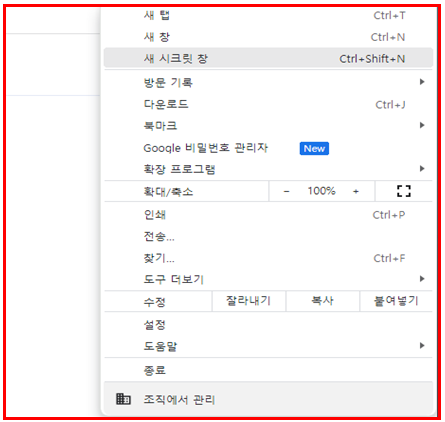Expand the 확장 프로그램 submenu arrow
The image size is (445, 422).
pos(422,169)
